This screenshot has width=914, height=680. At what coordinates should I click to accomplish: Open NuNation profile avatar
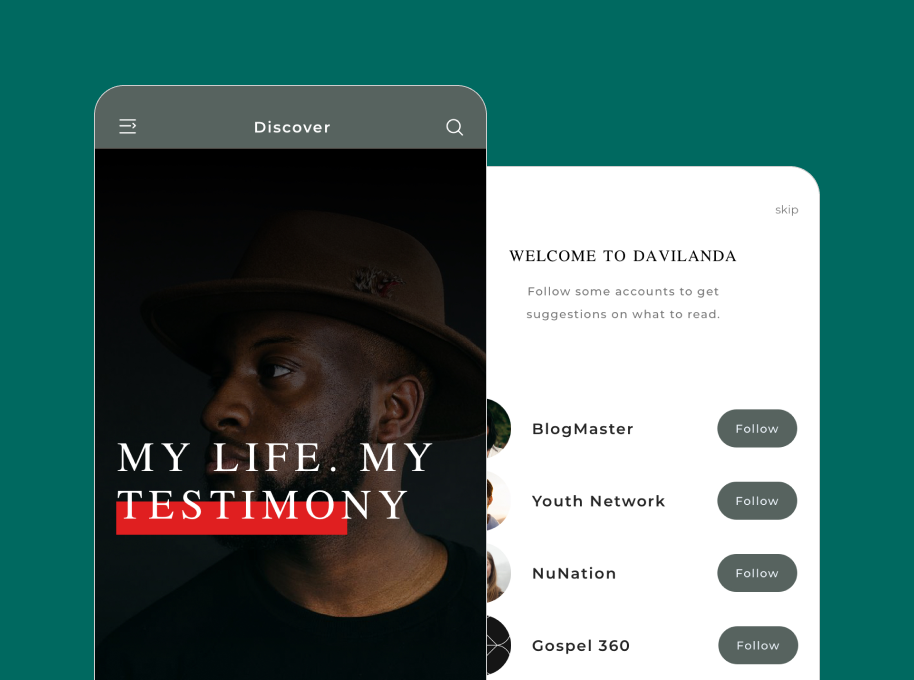pyautogui.click(x=499, y=573)
